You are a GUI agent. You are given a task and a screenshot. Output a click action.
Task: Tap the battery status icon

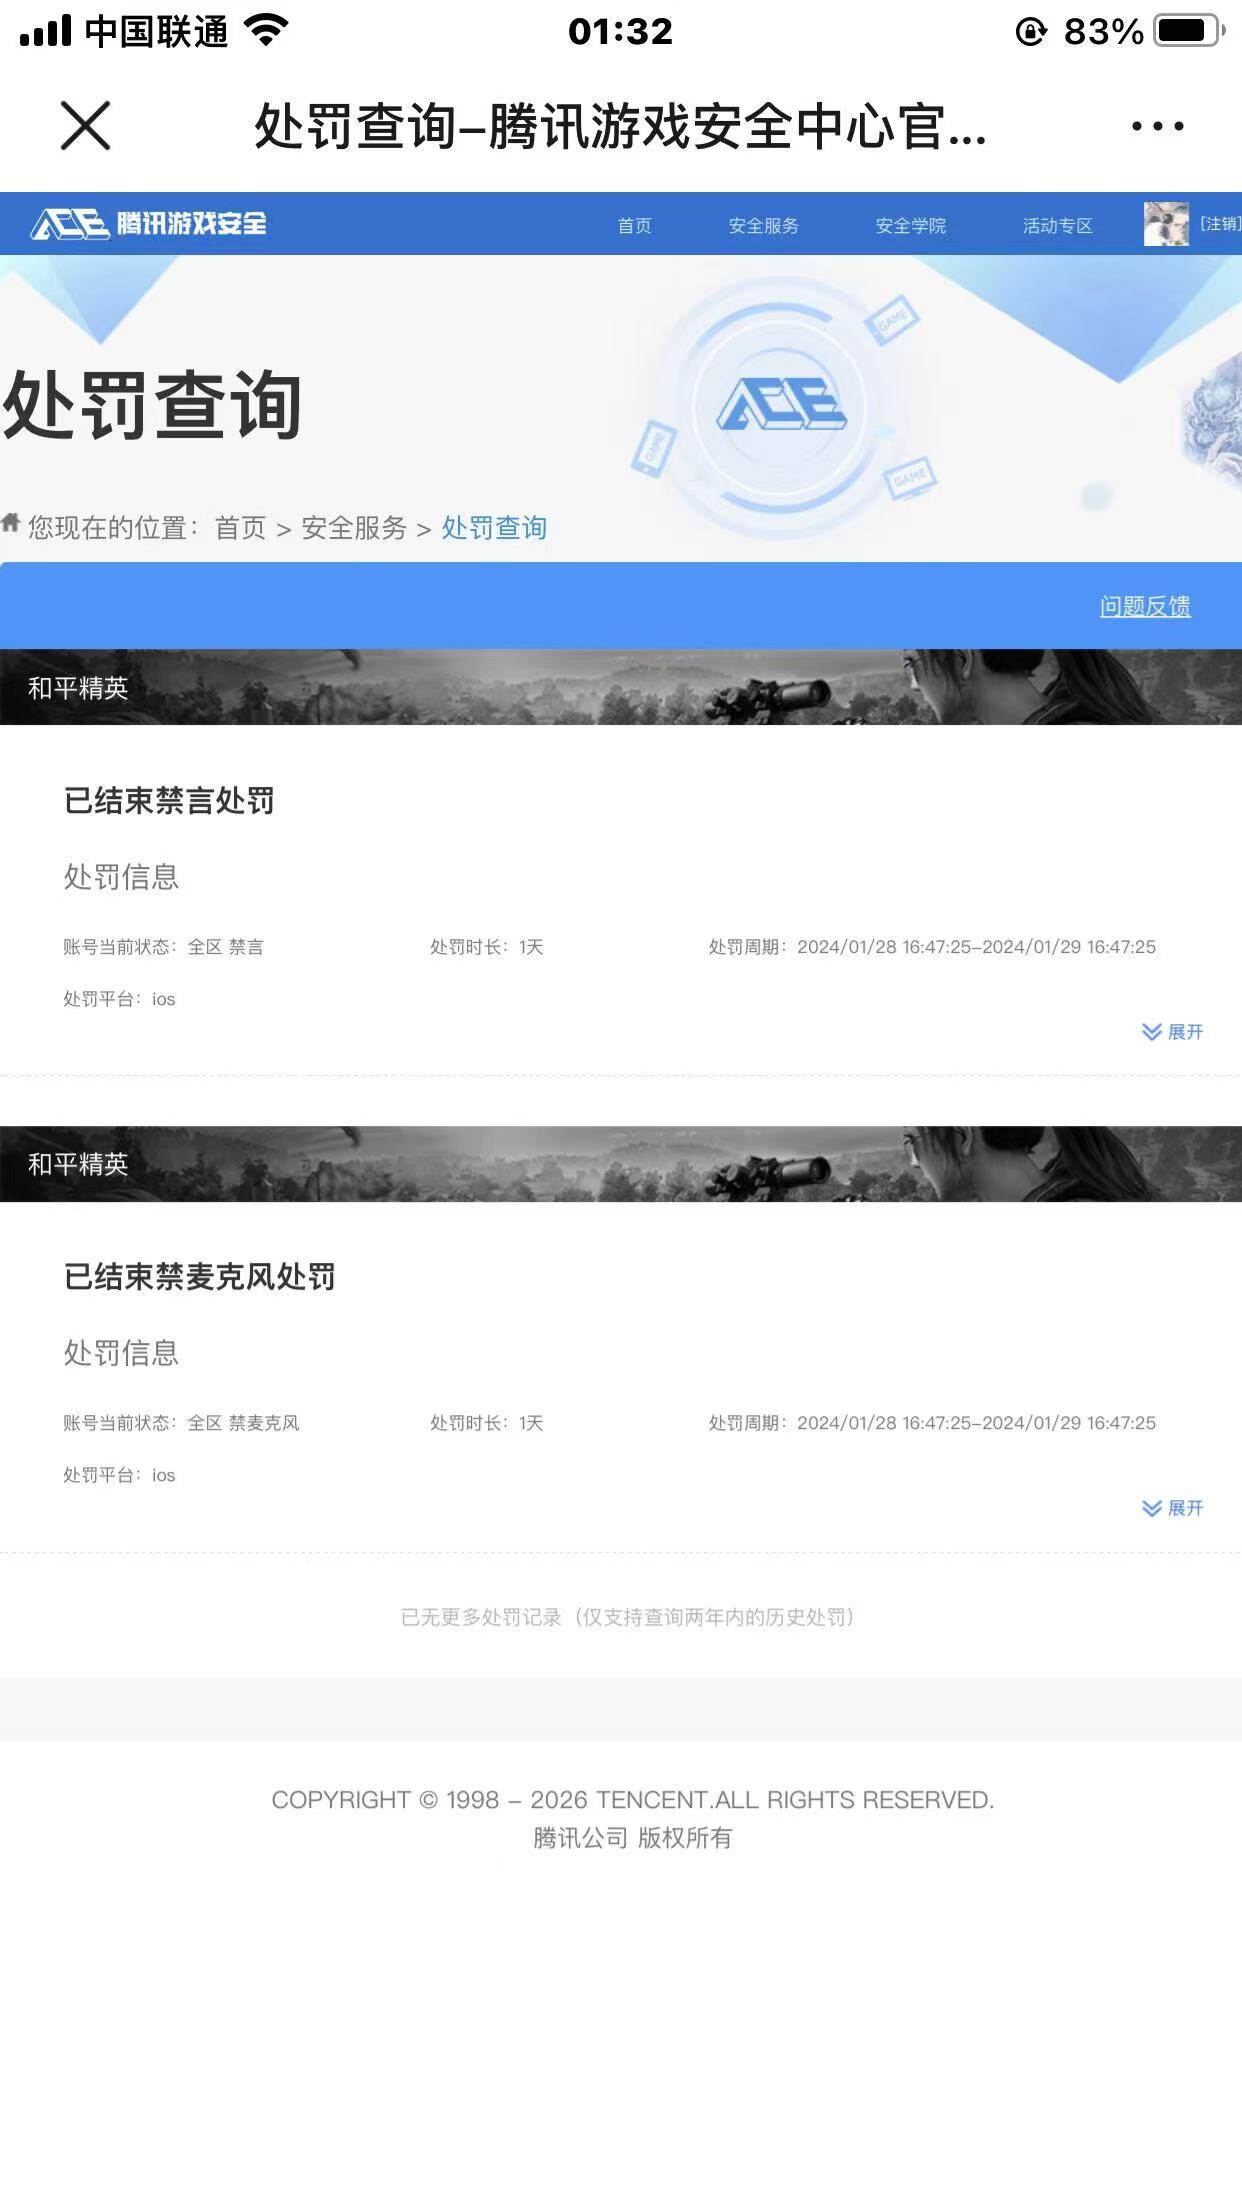[1189, 31]
